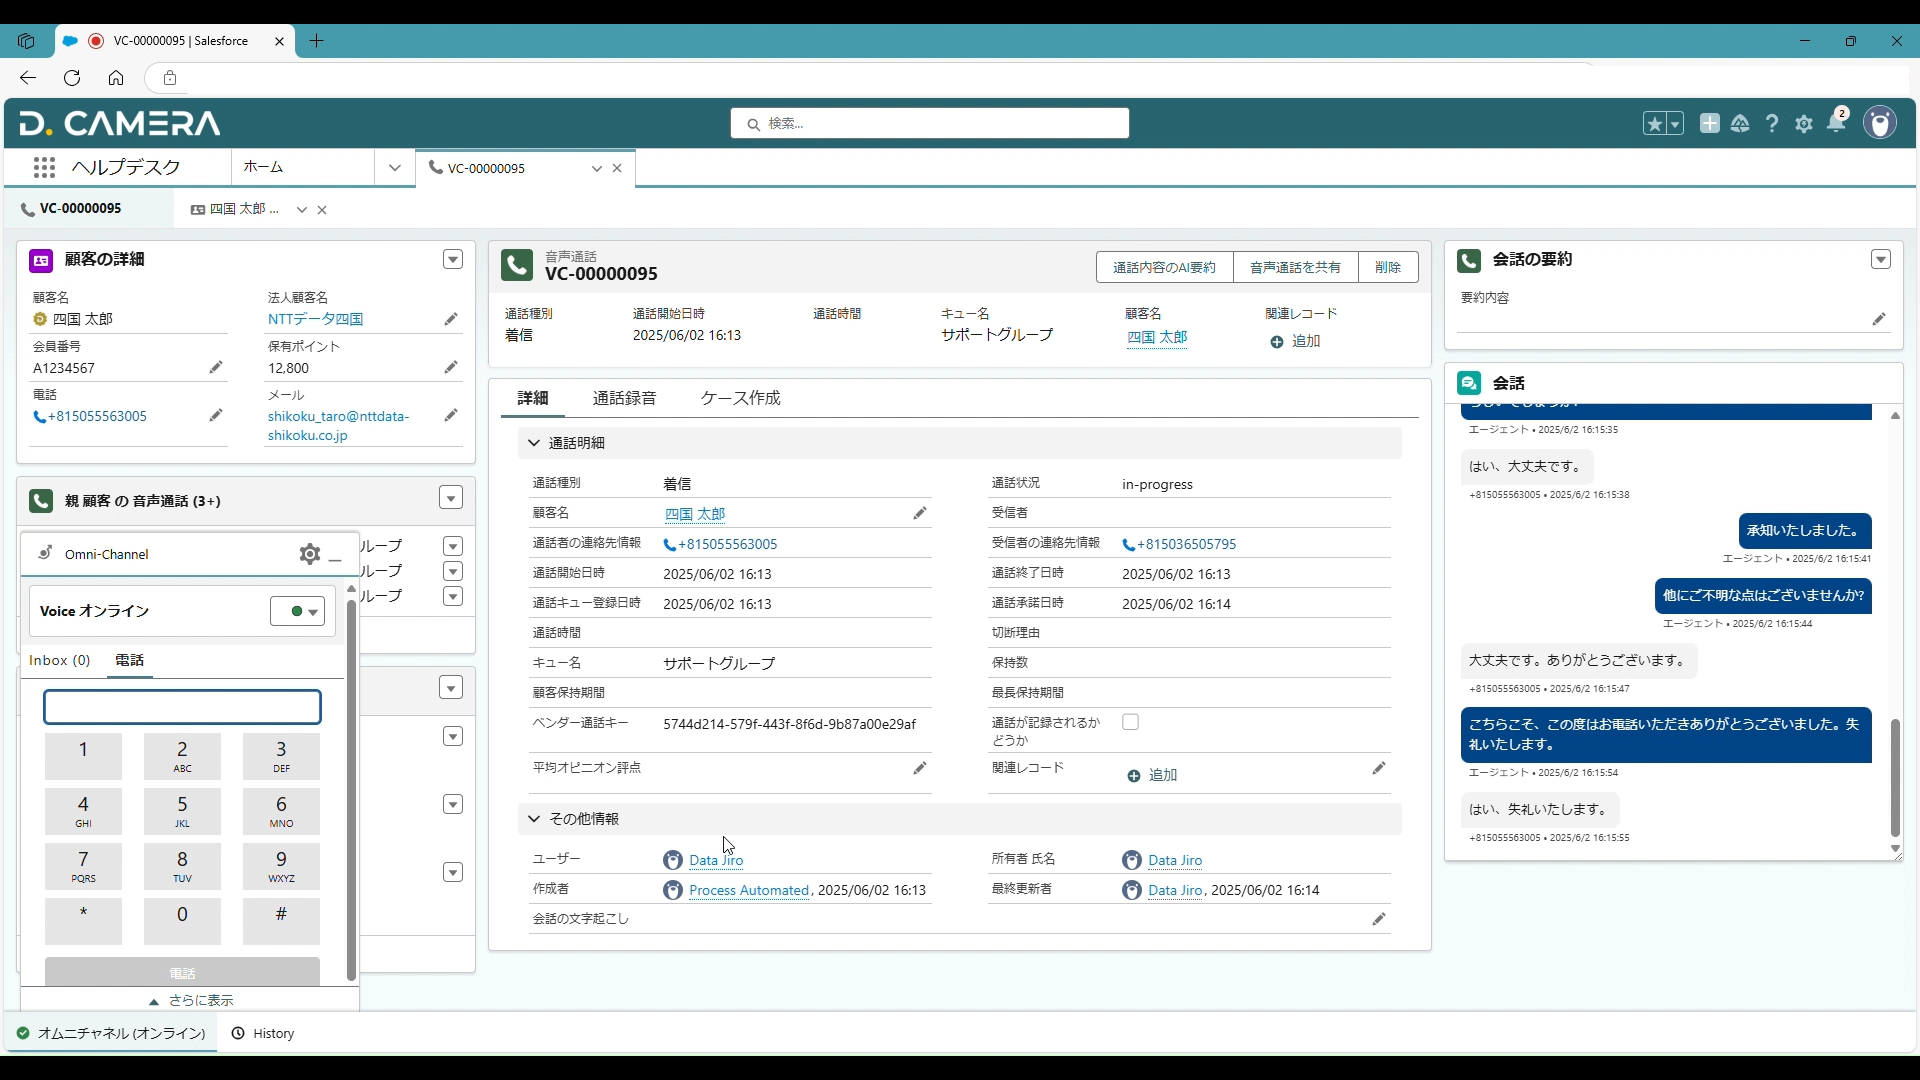This screenshot has width=1920, height=1080.
Task: Open the App Launcher waffle icon
Action: pos(45,167)
